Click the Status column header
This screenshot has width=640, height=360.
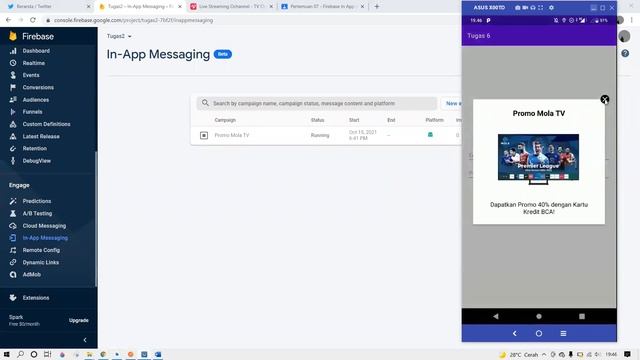(x=317, y=120)
